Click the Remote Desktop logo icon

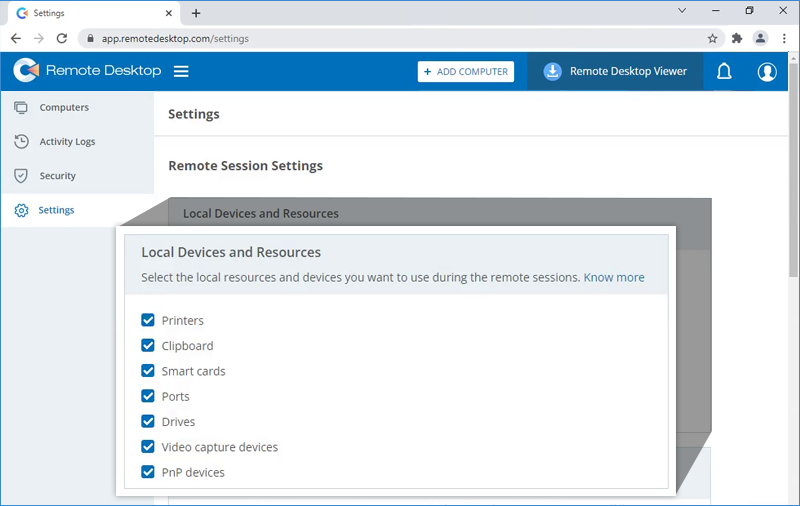point(26,71)
